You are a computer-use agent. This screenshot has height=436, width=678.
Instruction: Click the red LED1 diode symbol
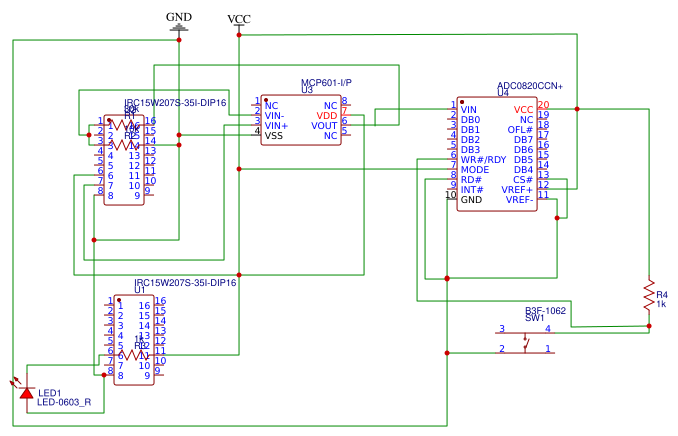(x=27, y=393)
